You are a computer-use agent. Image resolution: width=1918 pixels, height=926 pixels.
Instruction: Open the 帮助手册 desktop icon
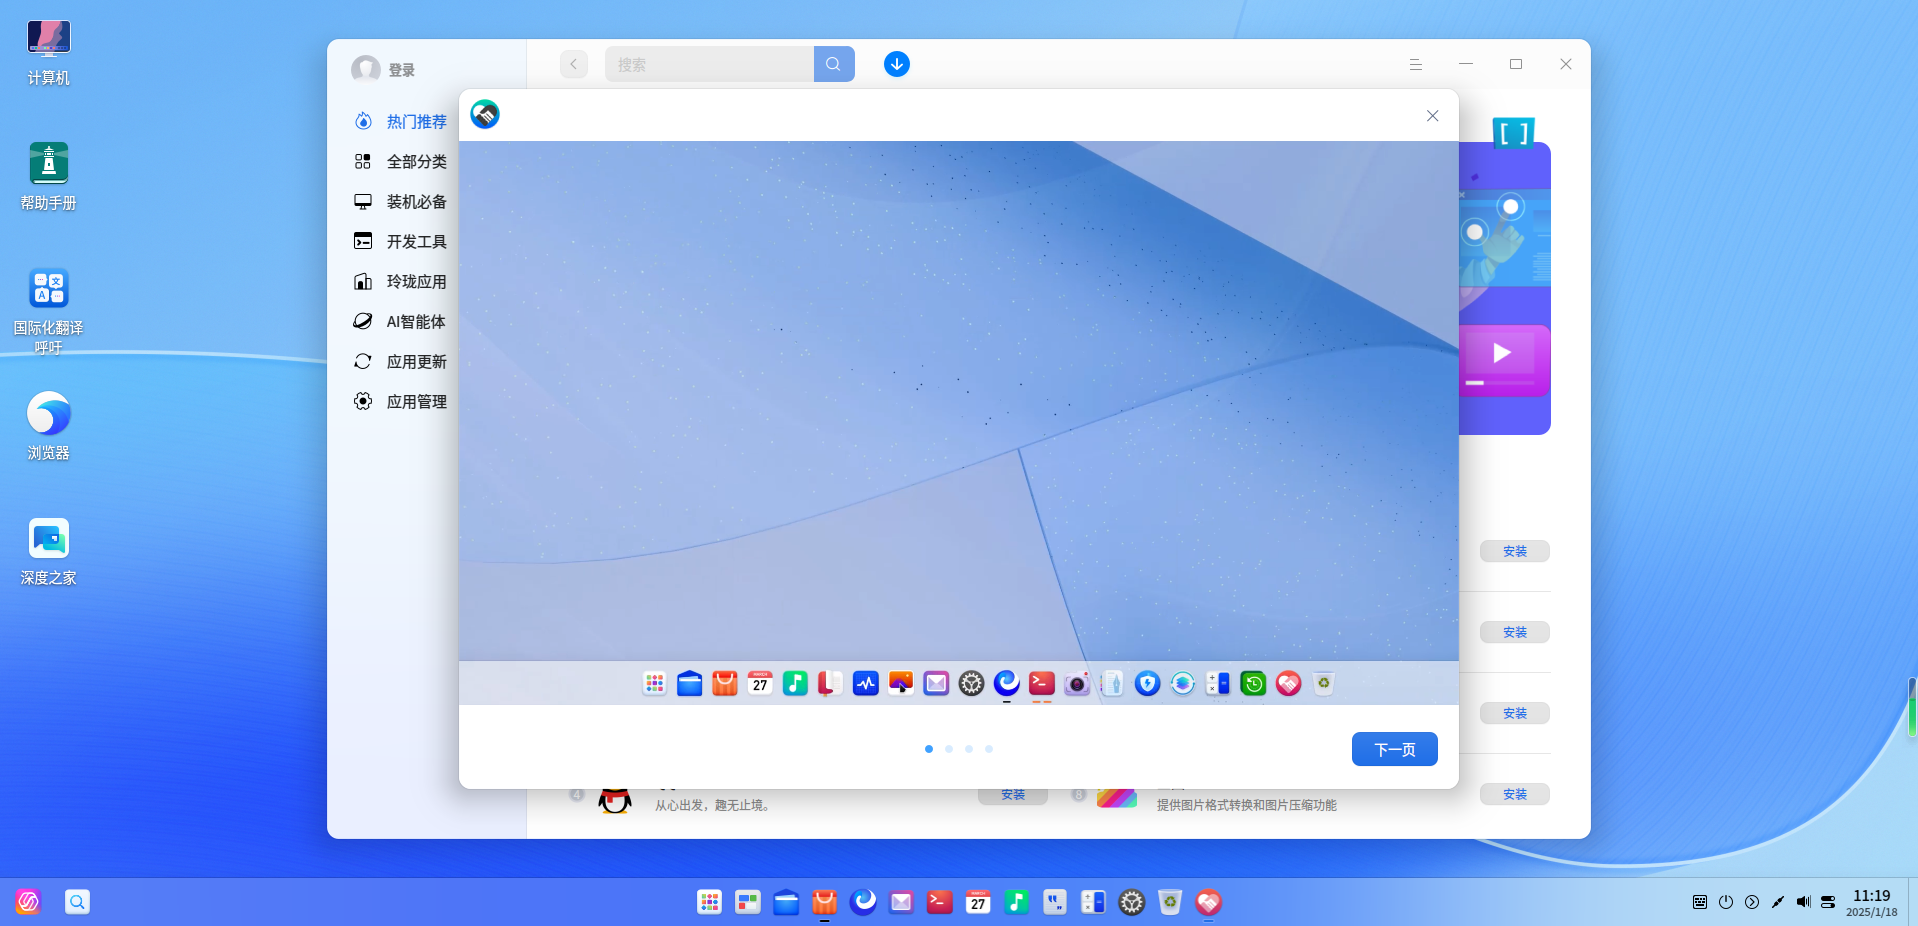click(48, 177)
